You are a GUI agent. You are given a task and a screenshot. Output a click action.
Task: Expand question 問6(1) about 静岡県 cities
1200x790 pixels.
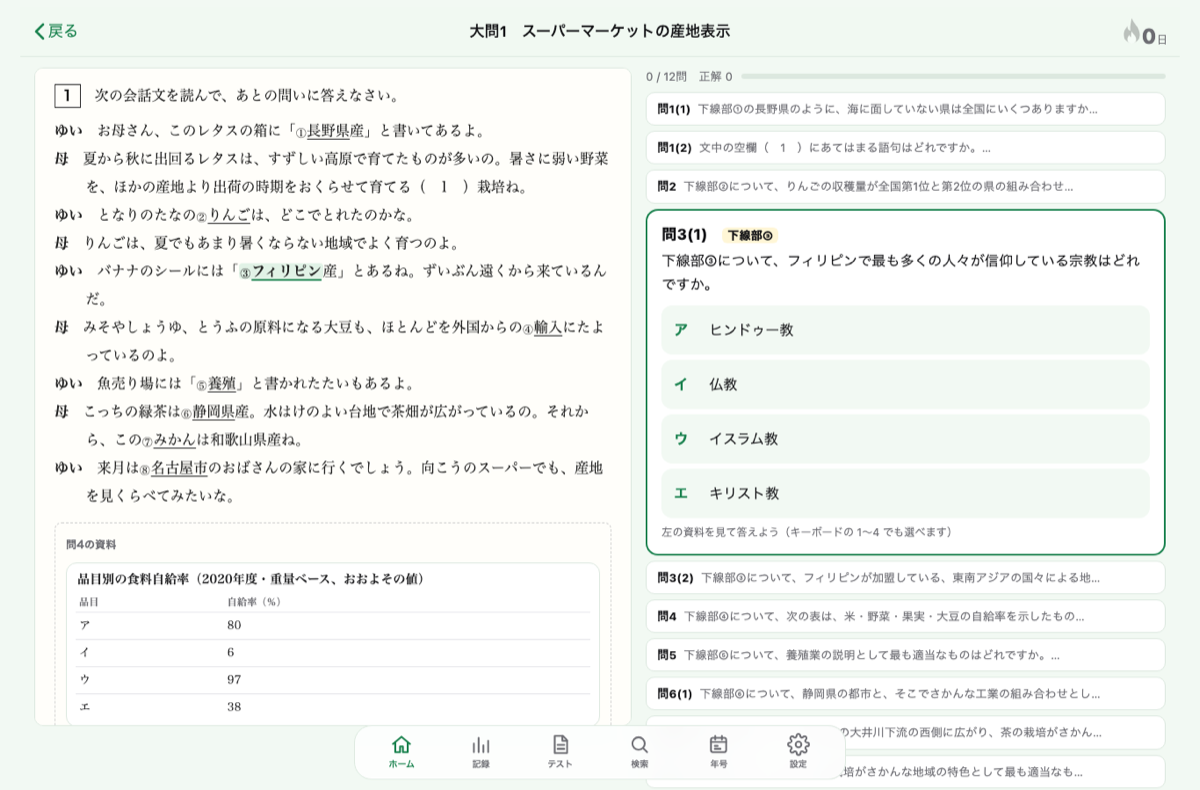[x=905, y=694]
